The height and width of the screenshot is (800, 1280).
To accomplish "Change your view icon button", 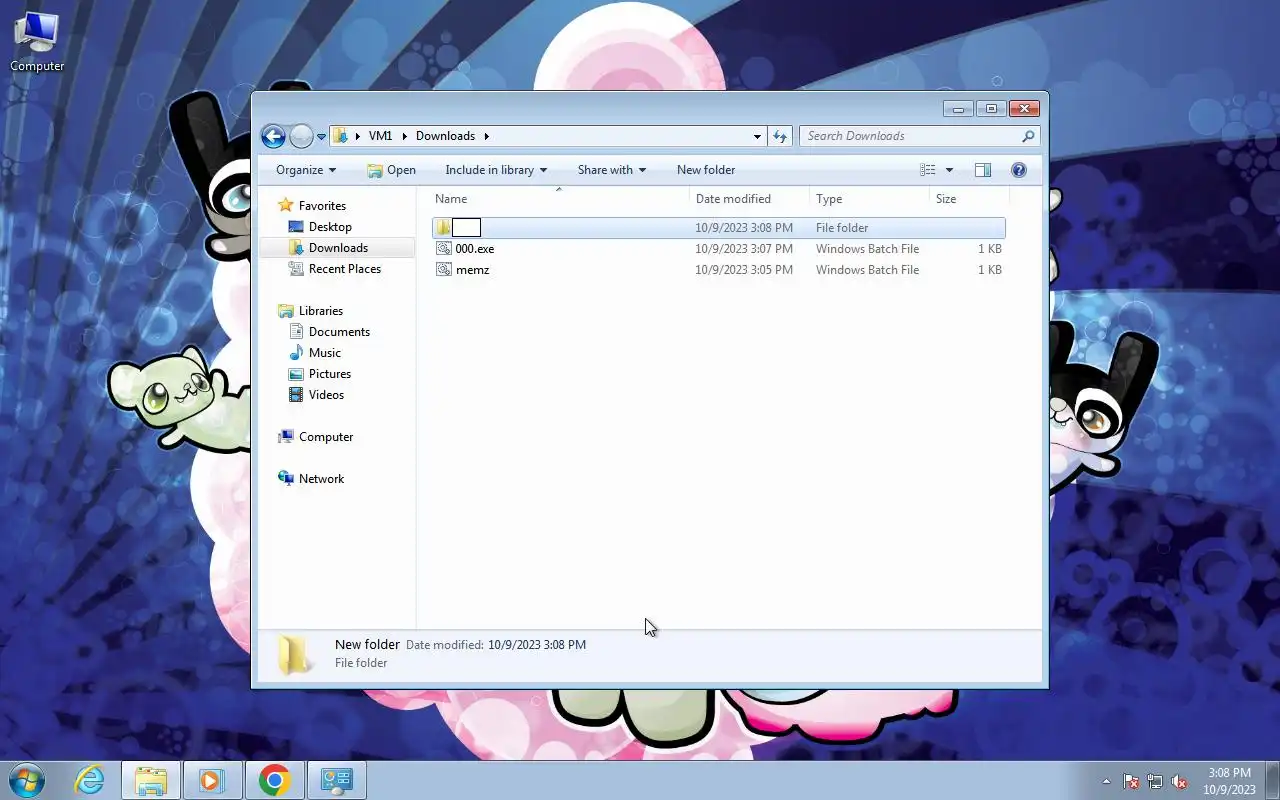I will click(928, 170).
